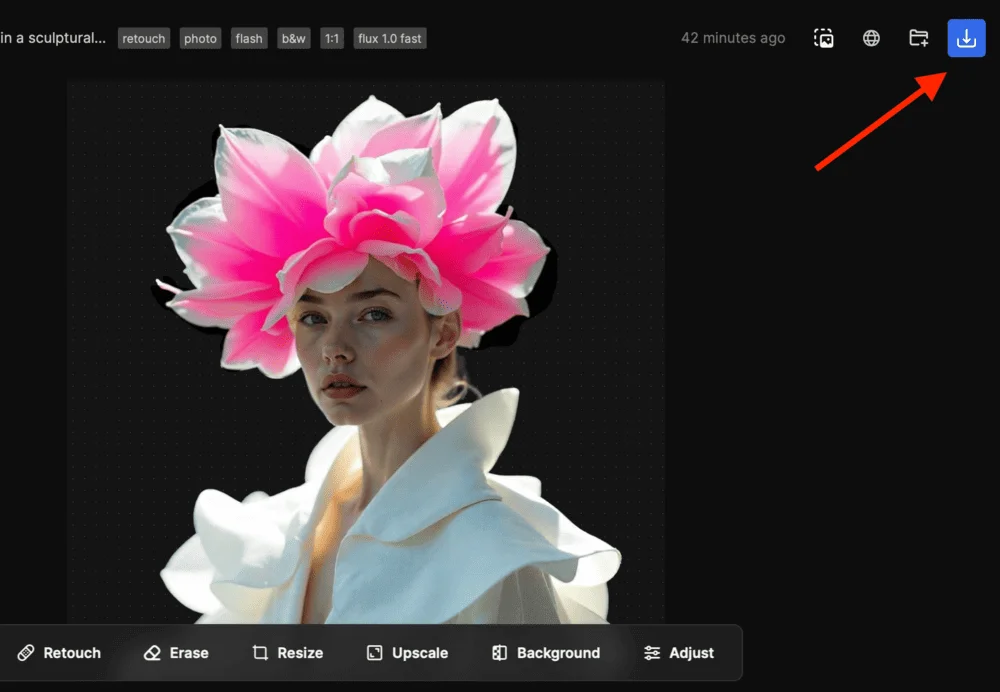This screenshot has width=1000, height=692.
Task: Open the Adjust sliders tool
Action: click(679, 653)
